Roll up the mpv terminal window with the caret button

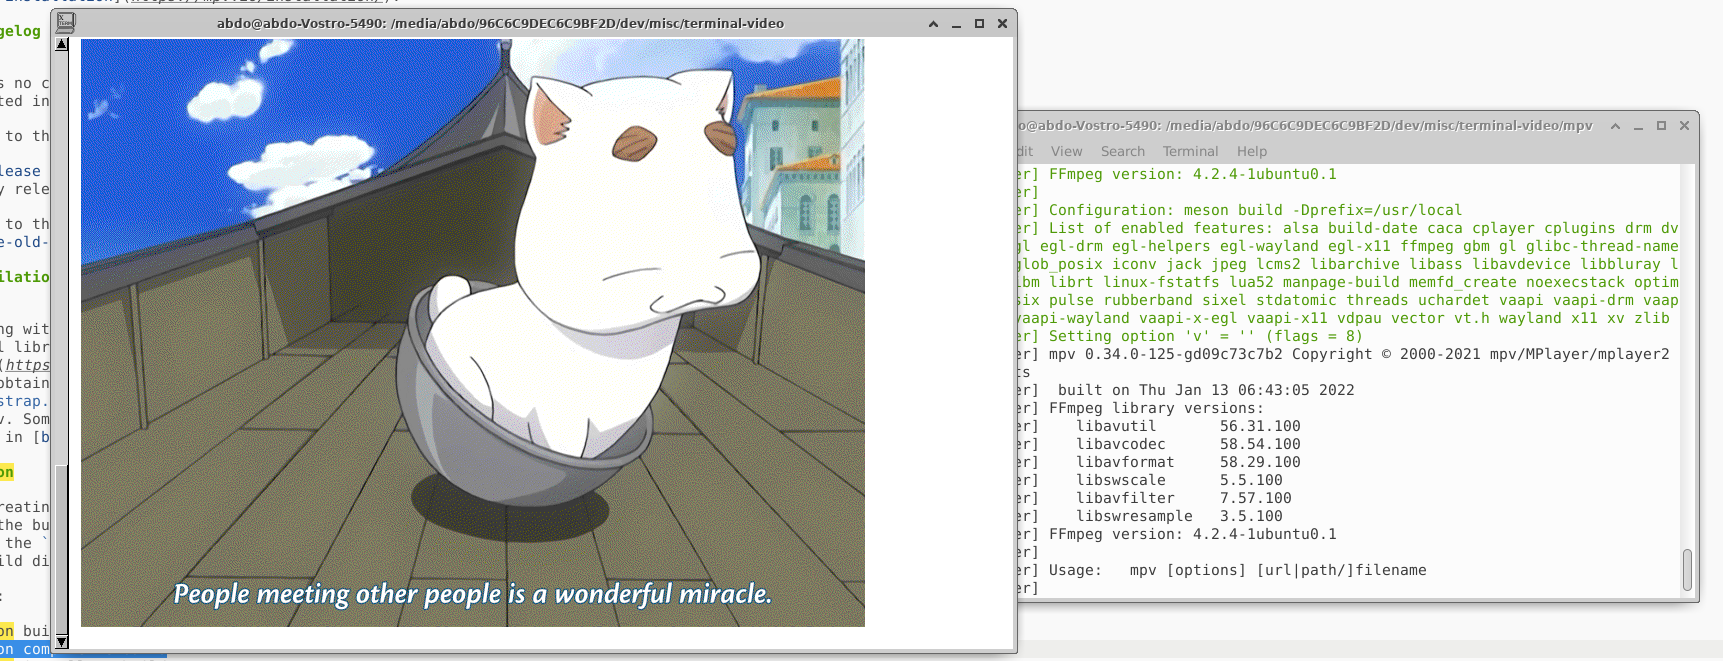tap(1615, 126)
